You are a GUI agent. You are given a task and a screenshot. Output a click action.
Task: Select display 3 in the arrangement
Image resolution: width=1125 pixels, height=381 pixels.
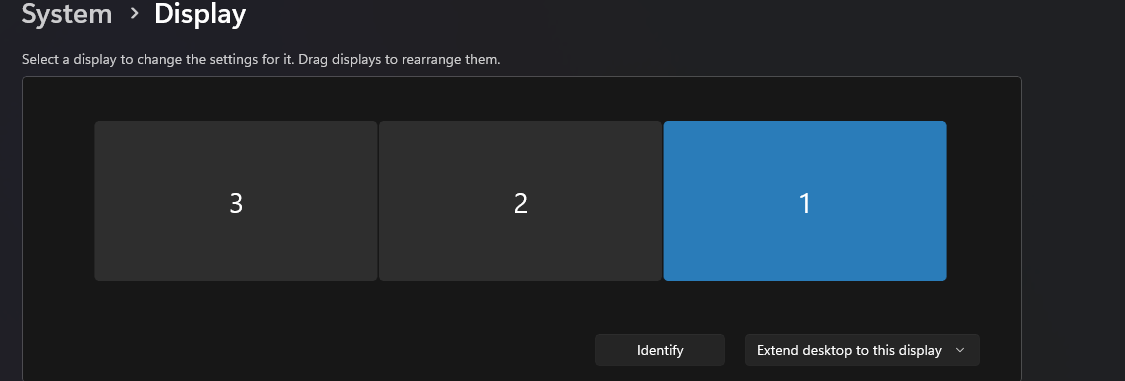coord(236,201)
